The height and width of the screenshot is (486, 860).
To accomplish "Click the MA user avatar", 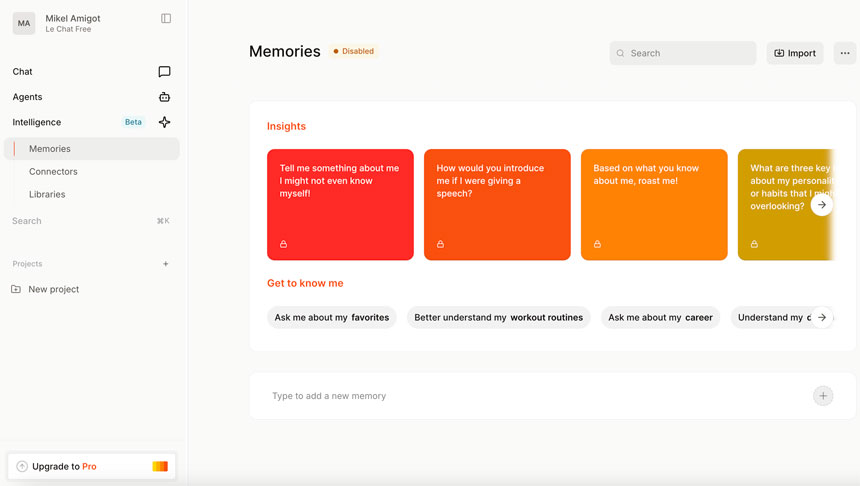I will 24,23.
